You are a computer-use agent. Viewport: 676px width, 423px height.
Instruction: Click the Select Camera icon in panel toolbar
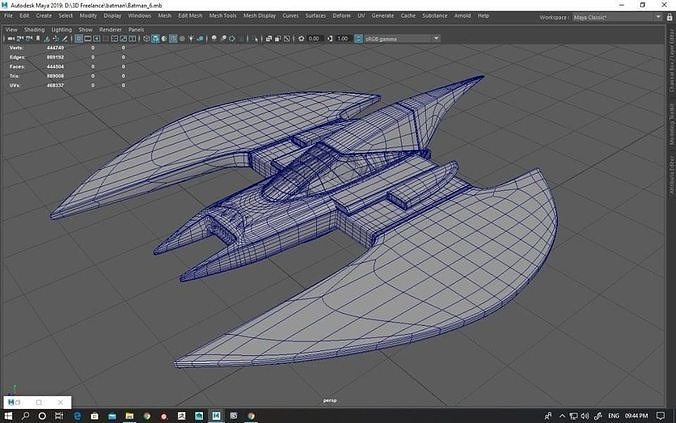[9, 38]
